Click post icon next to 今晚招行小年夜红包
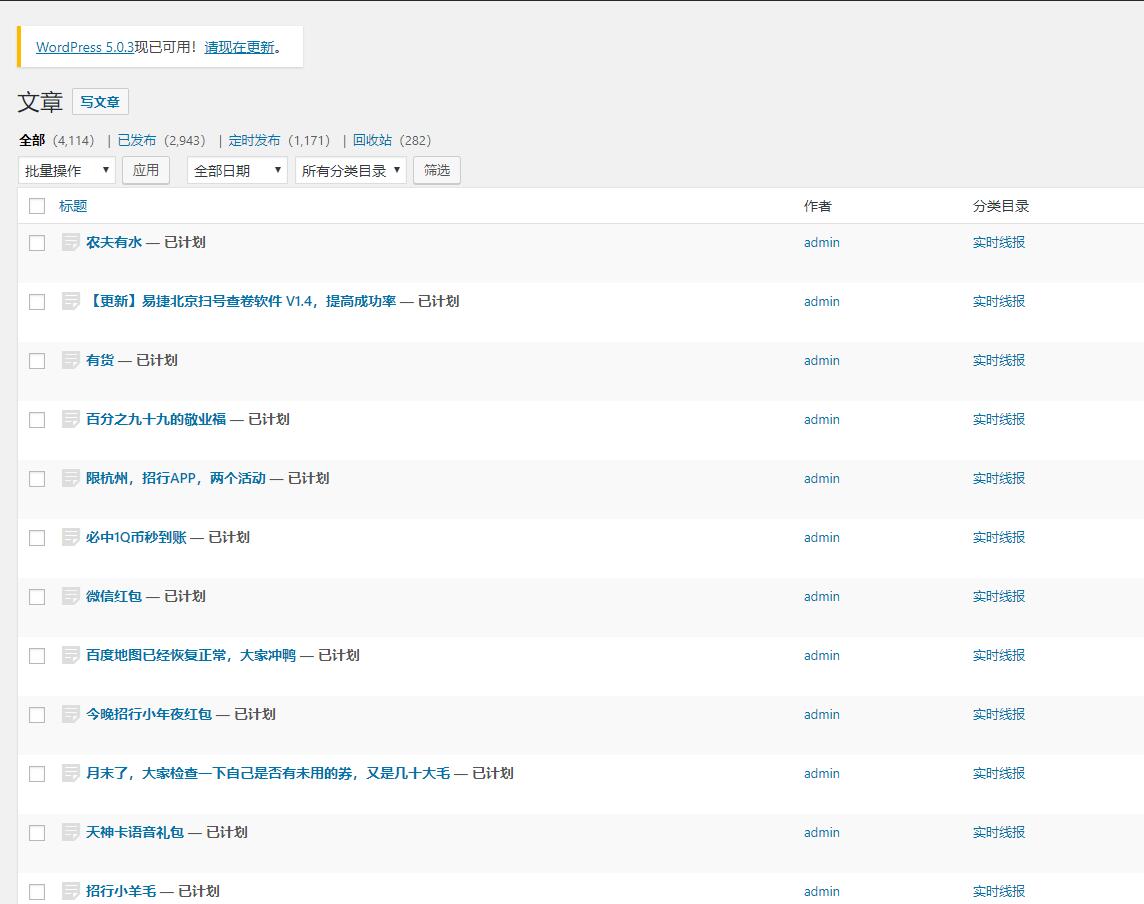Viewport: 1144px width, 904px height. tap(70, 714)
